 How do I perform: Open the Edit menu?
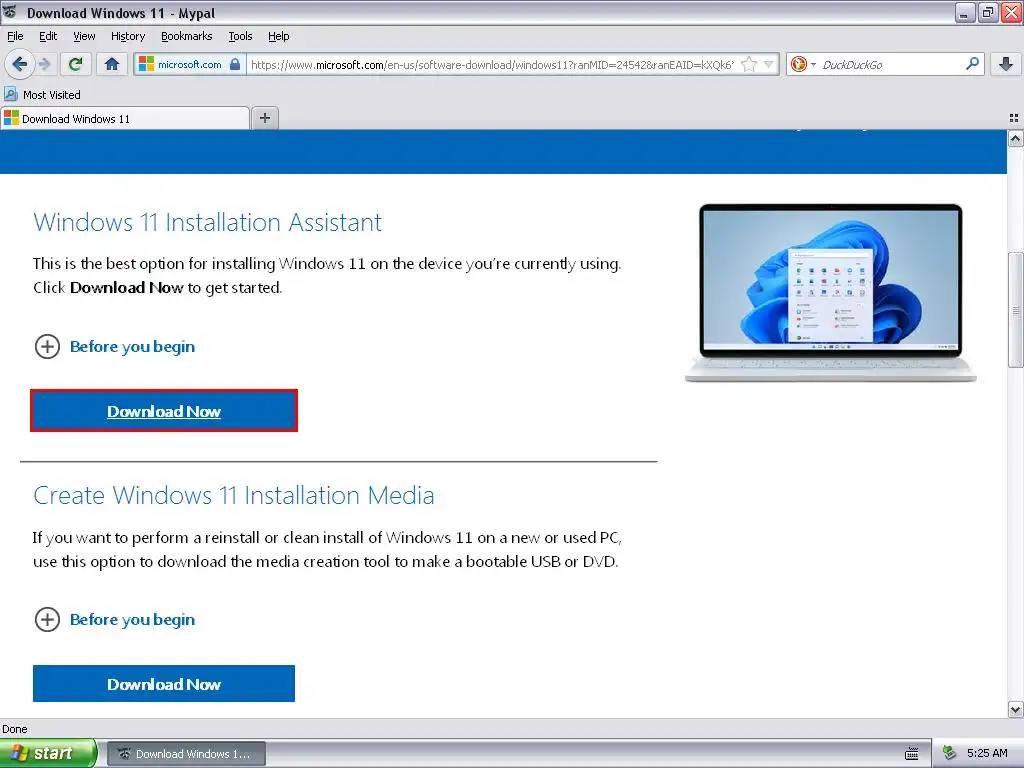(48, 36)
